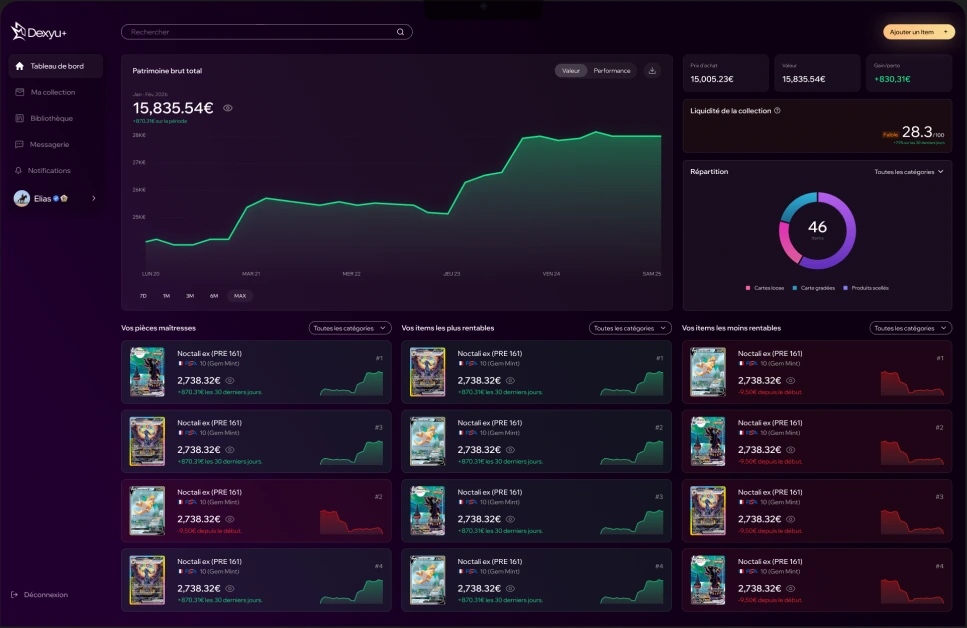Screen dimensions: 967x628
Task: Open category dropdown for Vos pièces maîtresses
Action: (350, 328)
